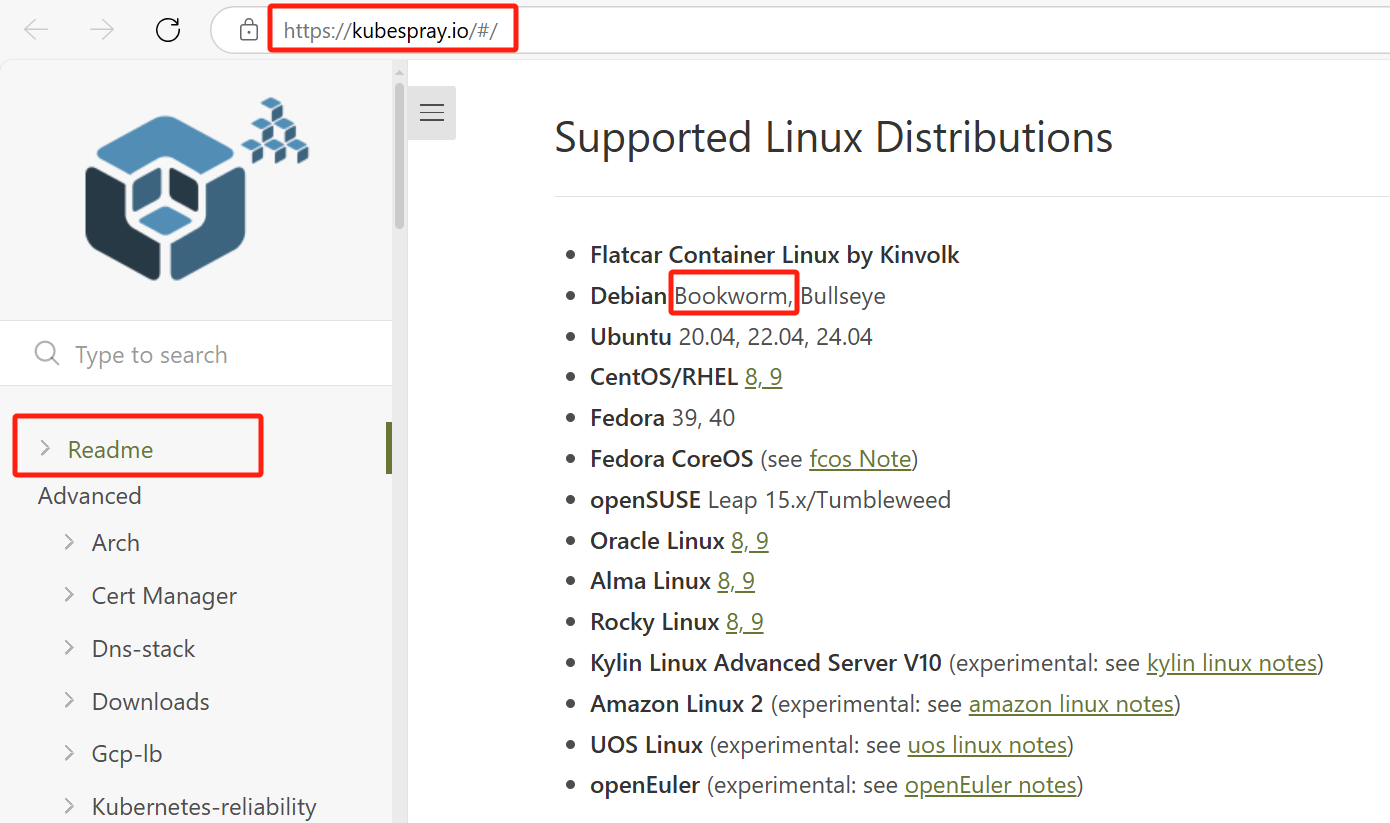This screenshot has height=823, width=1390.
Task: Open the 'amazon linux notes' link
Action: [1071, 704]
